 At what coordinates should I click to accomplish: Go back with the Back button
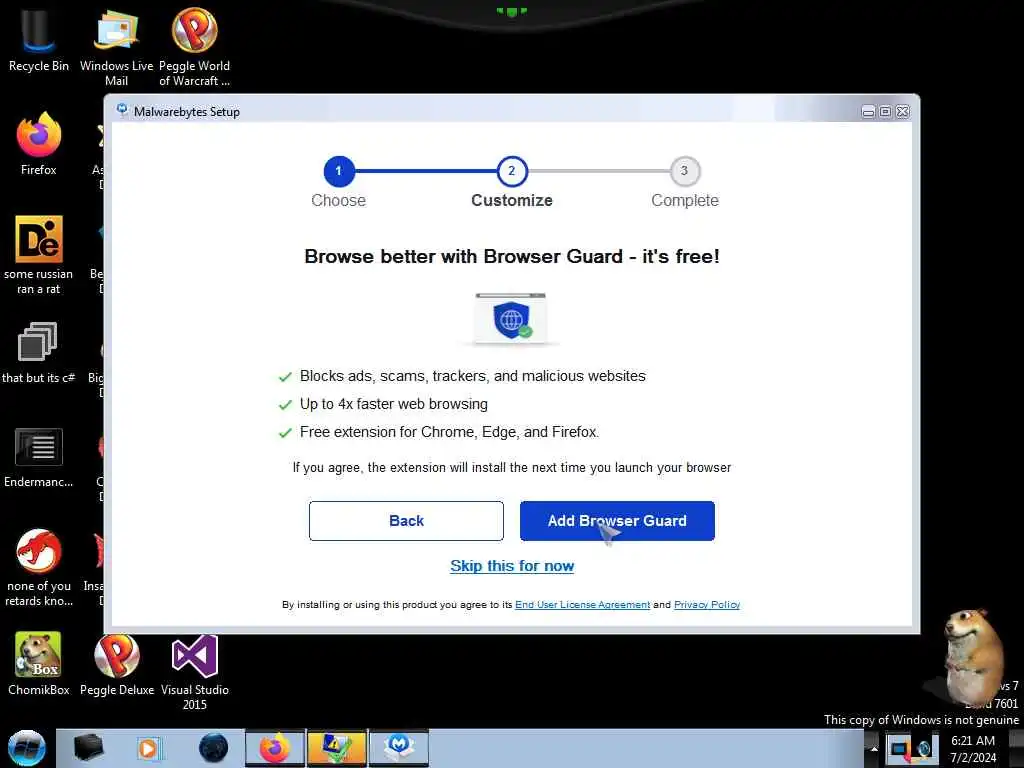tap(406, 520)
